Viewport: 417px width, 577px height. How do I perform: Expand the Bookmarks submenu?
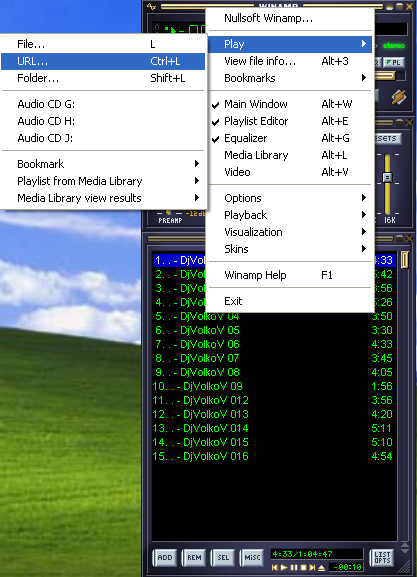point(290,78)
